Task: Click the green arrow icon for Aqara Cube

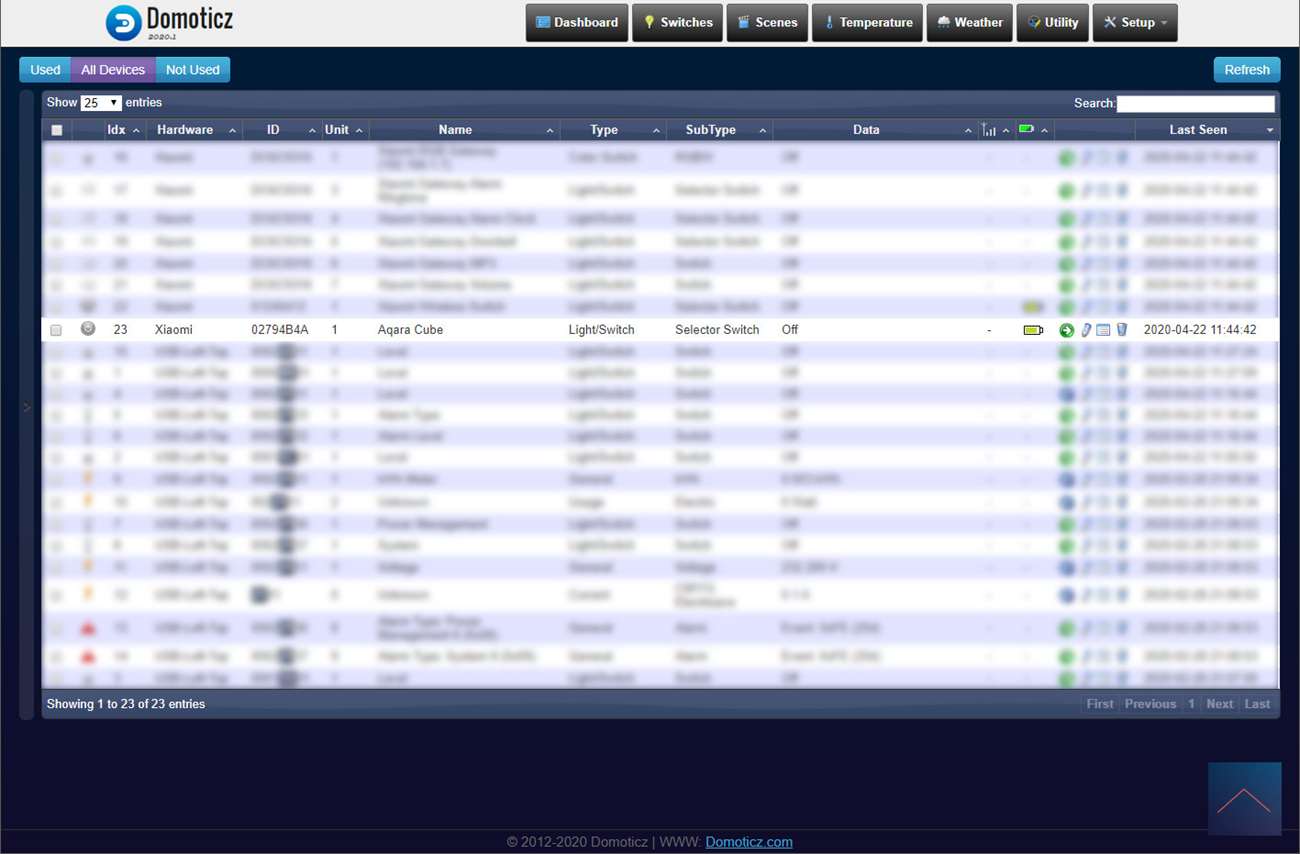Action: coord(1066,330)
